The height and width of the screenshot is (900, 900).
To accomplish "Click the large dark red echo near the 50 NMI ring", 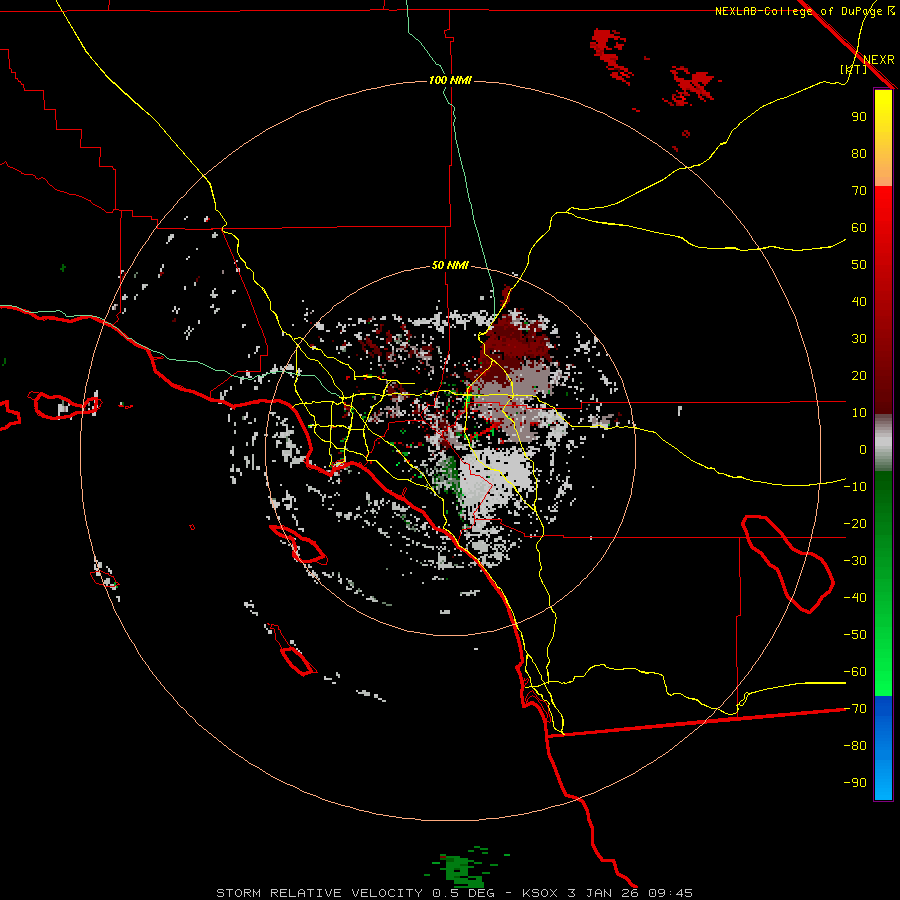I will [515, 343].
